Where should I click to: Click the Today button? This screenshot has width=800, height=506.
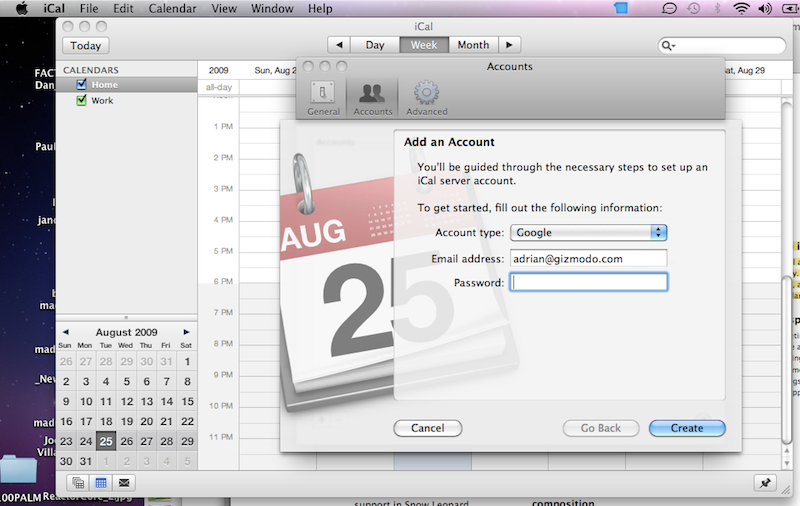point(85,45)
